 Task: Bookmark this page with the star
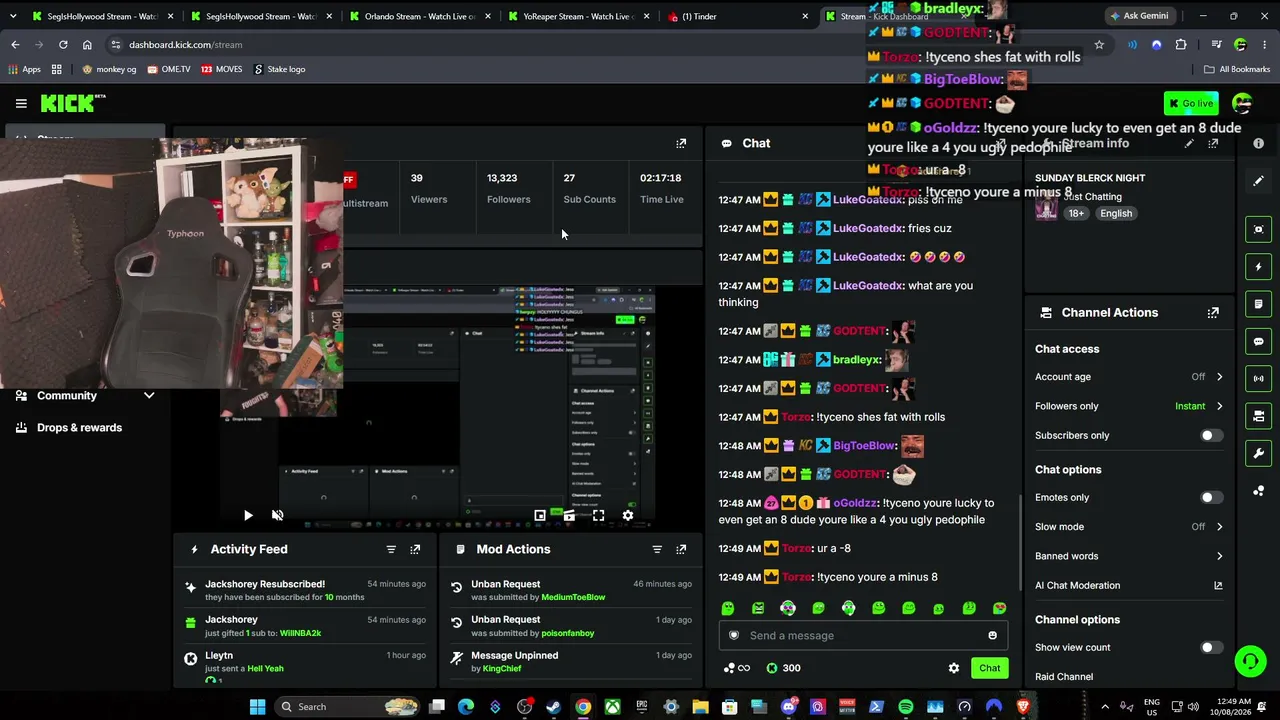tap(1099, 45)
